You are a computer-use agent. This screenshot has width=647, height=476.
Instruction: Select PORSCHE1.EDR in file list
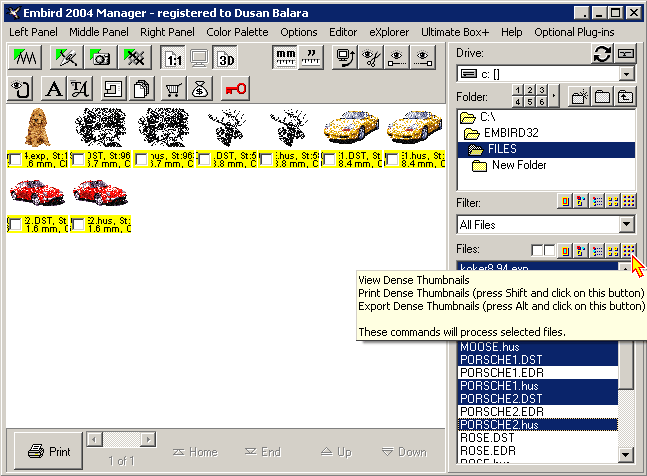[538, 372]
